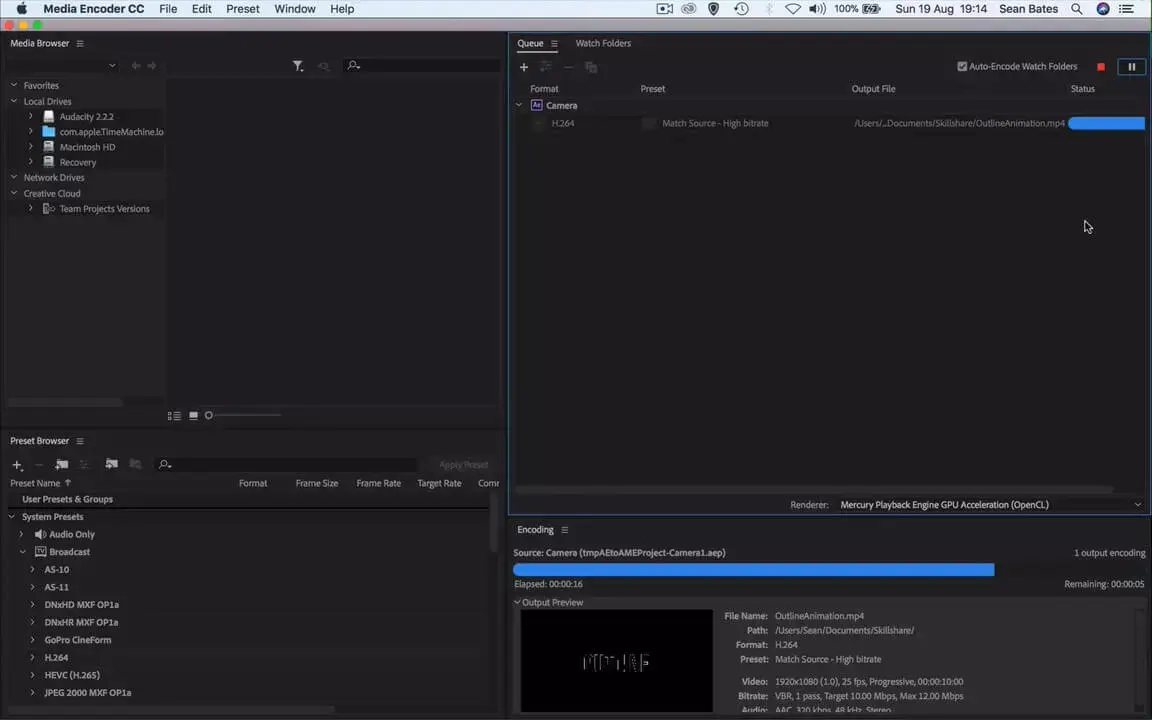Click the H.264 format link in Queue
Screen dimensions: 1152x720
(x=563, y=123)
